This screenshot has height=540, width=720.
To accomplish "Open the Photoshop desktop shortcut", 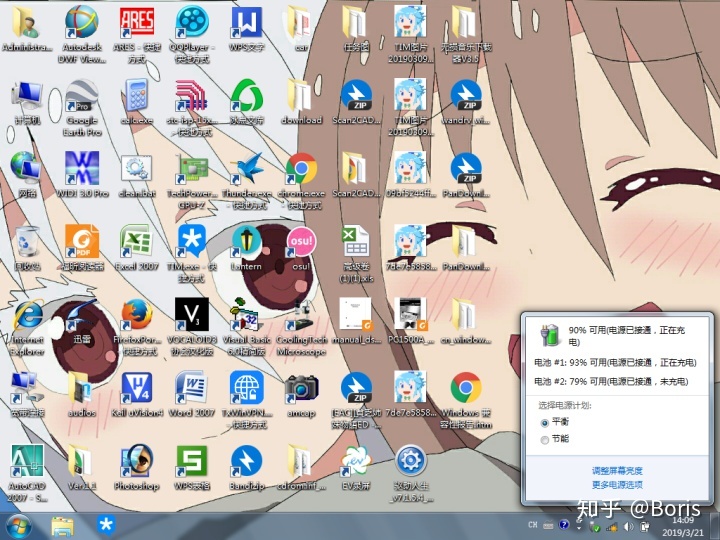I will [136, 461].
